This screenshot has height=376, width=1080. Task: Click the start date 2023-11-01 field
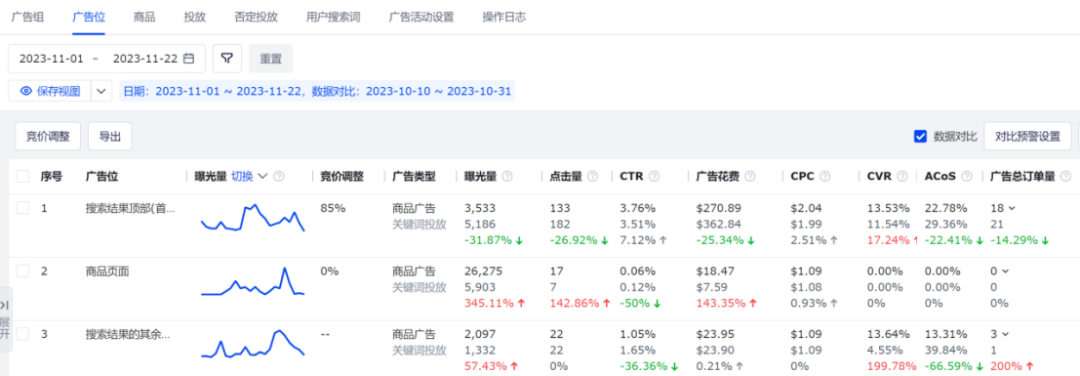click(51, 59)
